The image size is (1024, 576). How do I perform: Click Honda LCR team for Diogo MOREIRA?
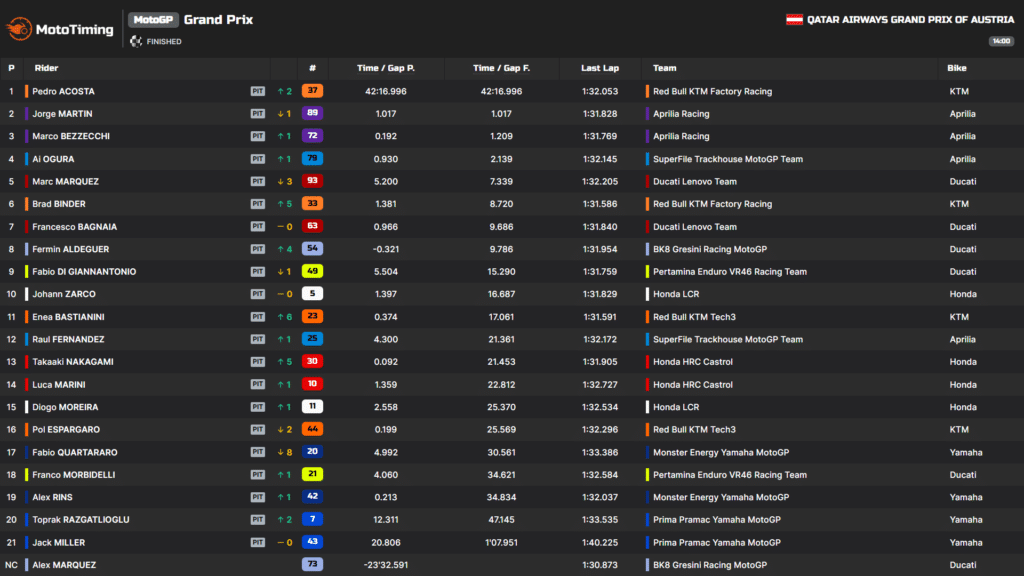[676, 407]
